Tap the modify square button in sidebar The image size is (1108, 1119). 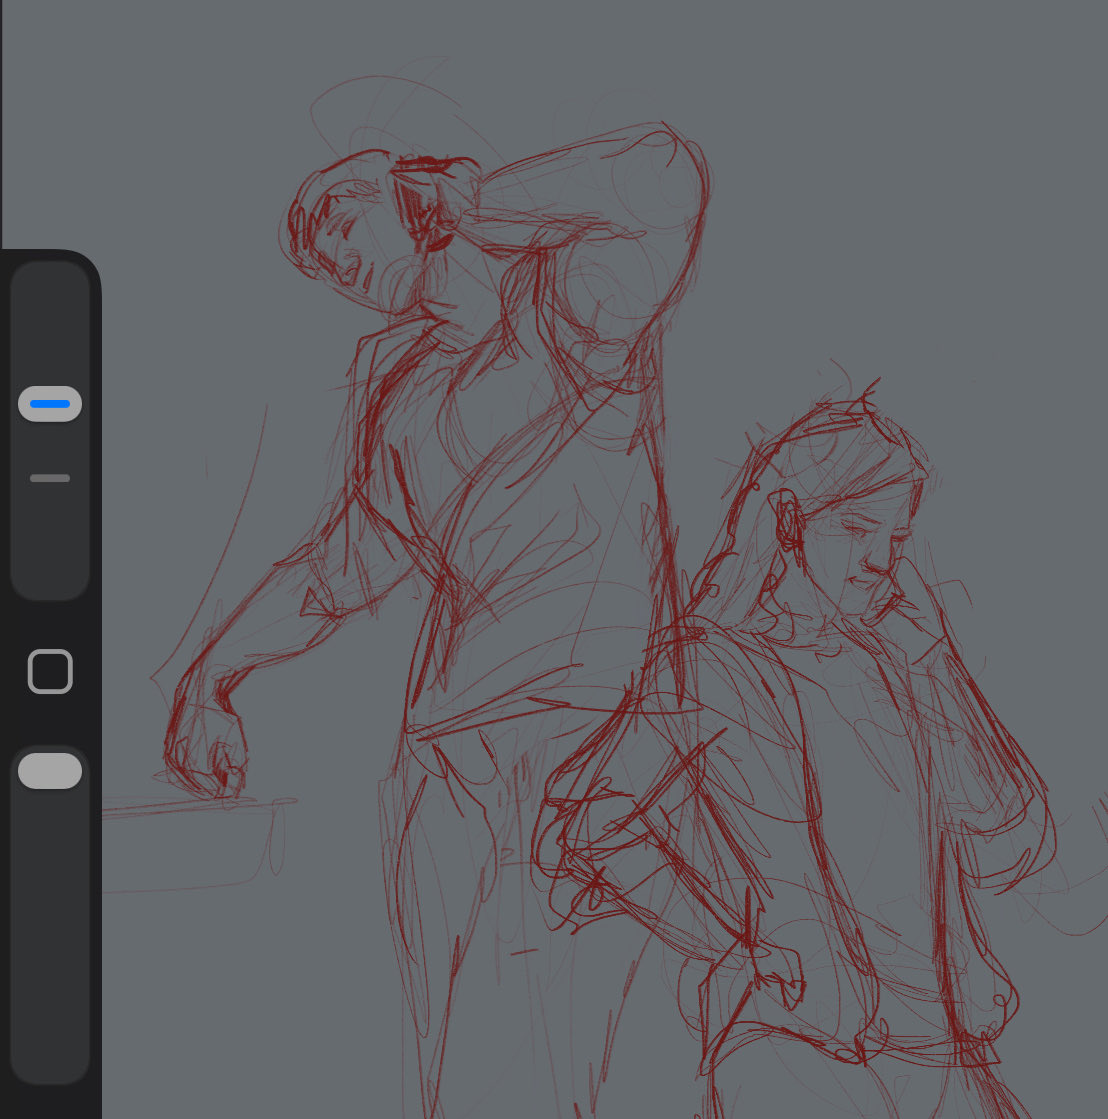point(50,672)
